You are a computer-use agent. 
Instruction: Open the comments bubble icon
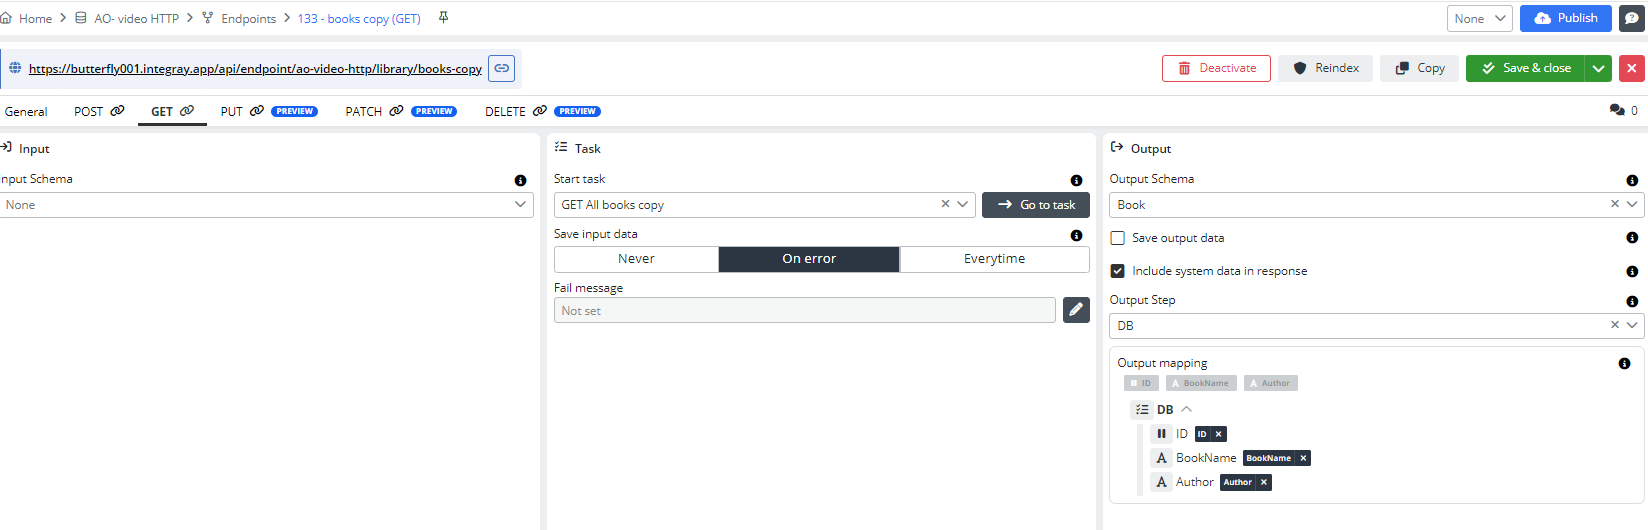coord(1617,110)
